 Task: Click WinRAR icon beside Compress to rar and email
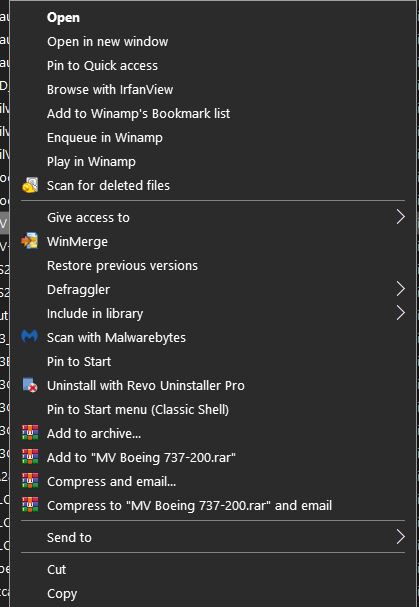point(30,505)
